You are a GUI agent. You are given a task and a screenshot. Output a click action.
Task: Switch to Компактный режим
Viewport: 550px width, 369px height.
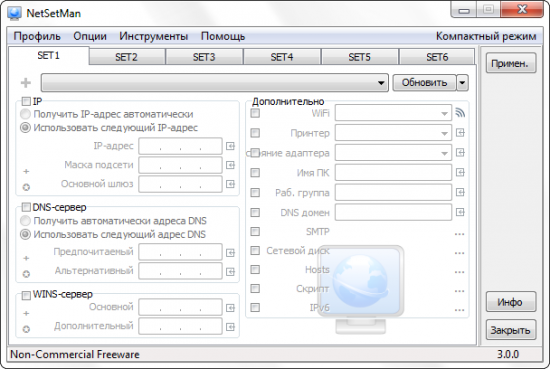click(x=486, y=36)
